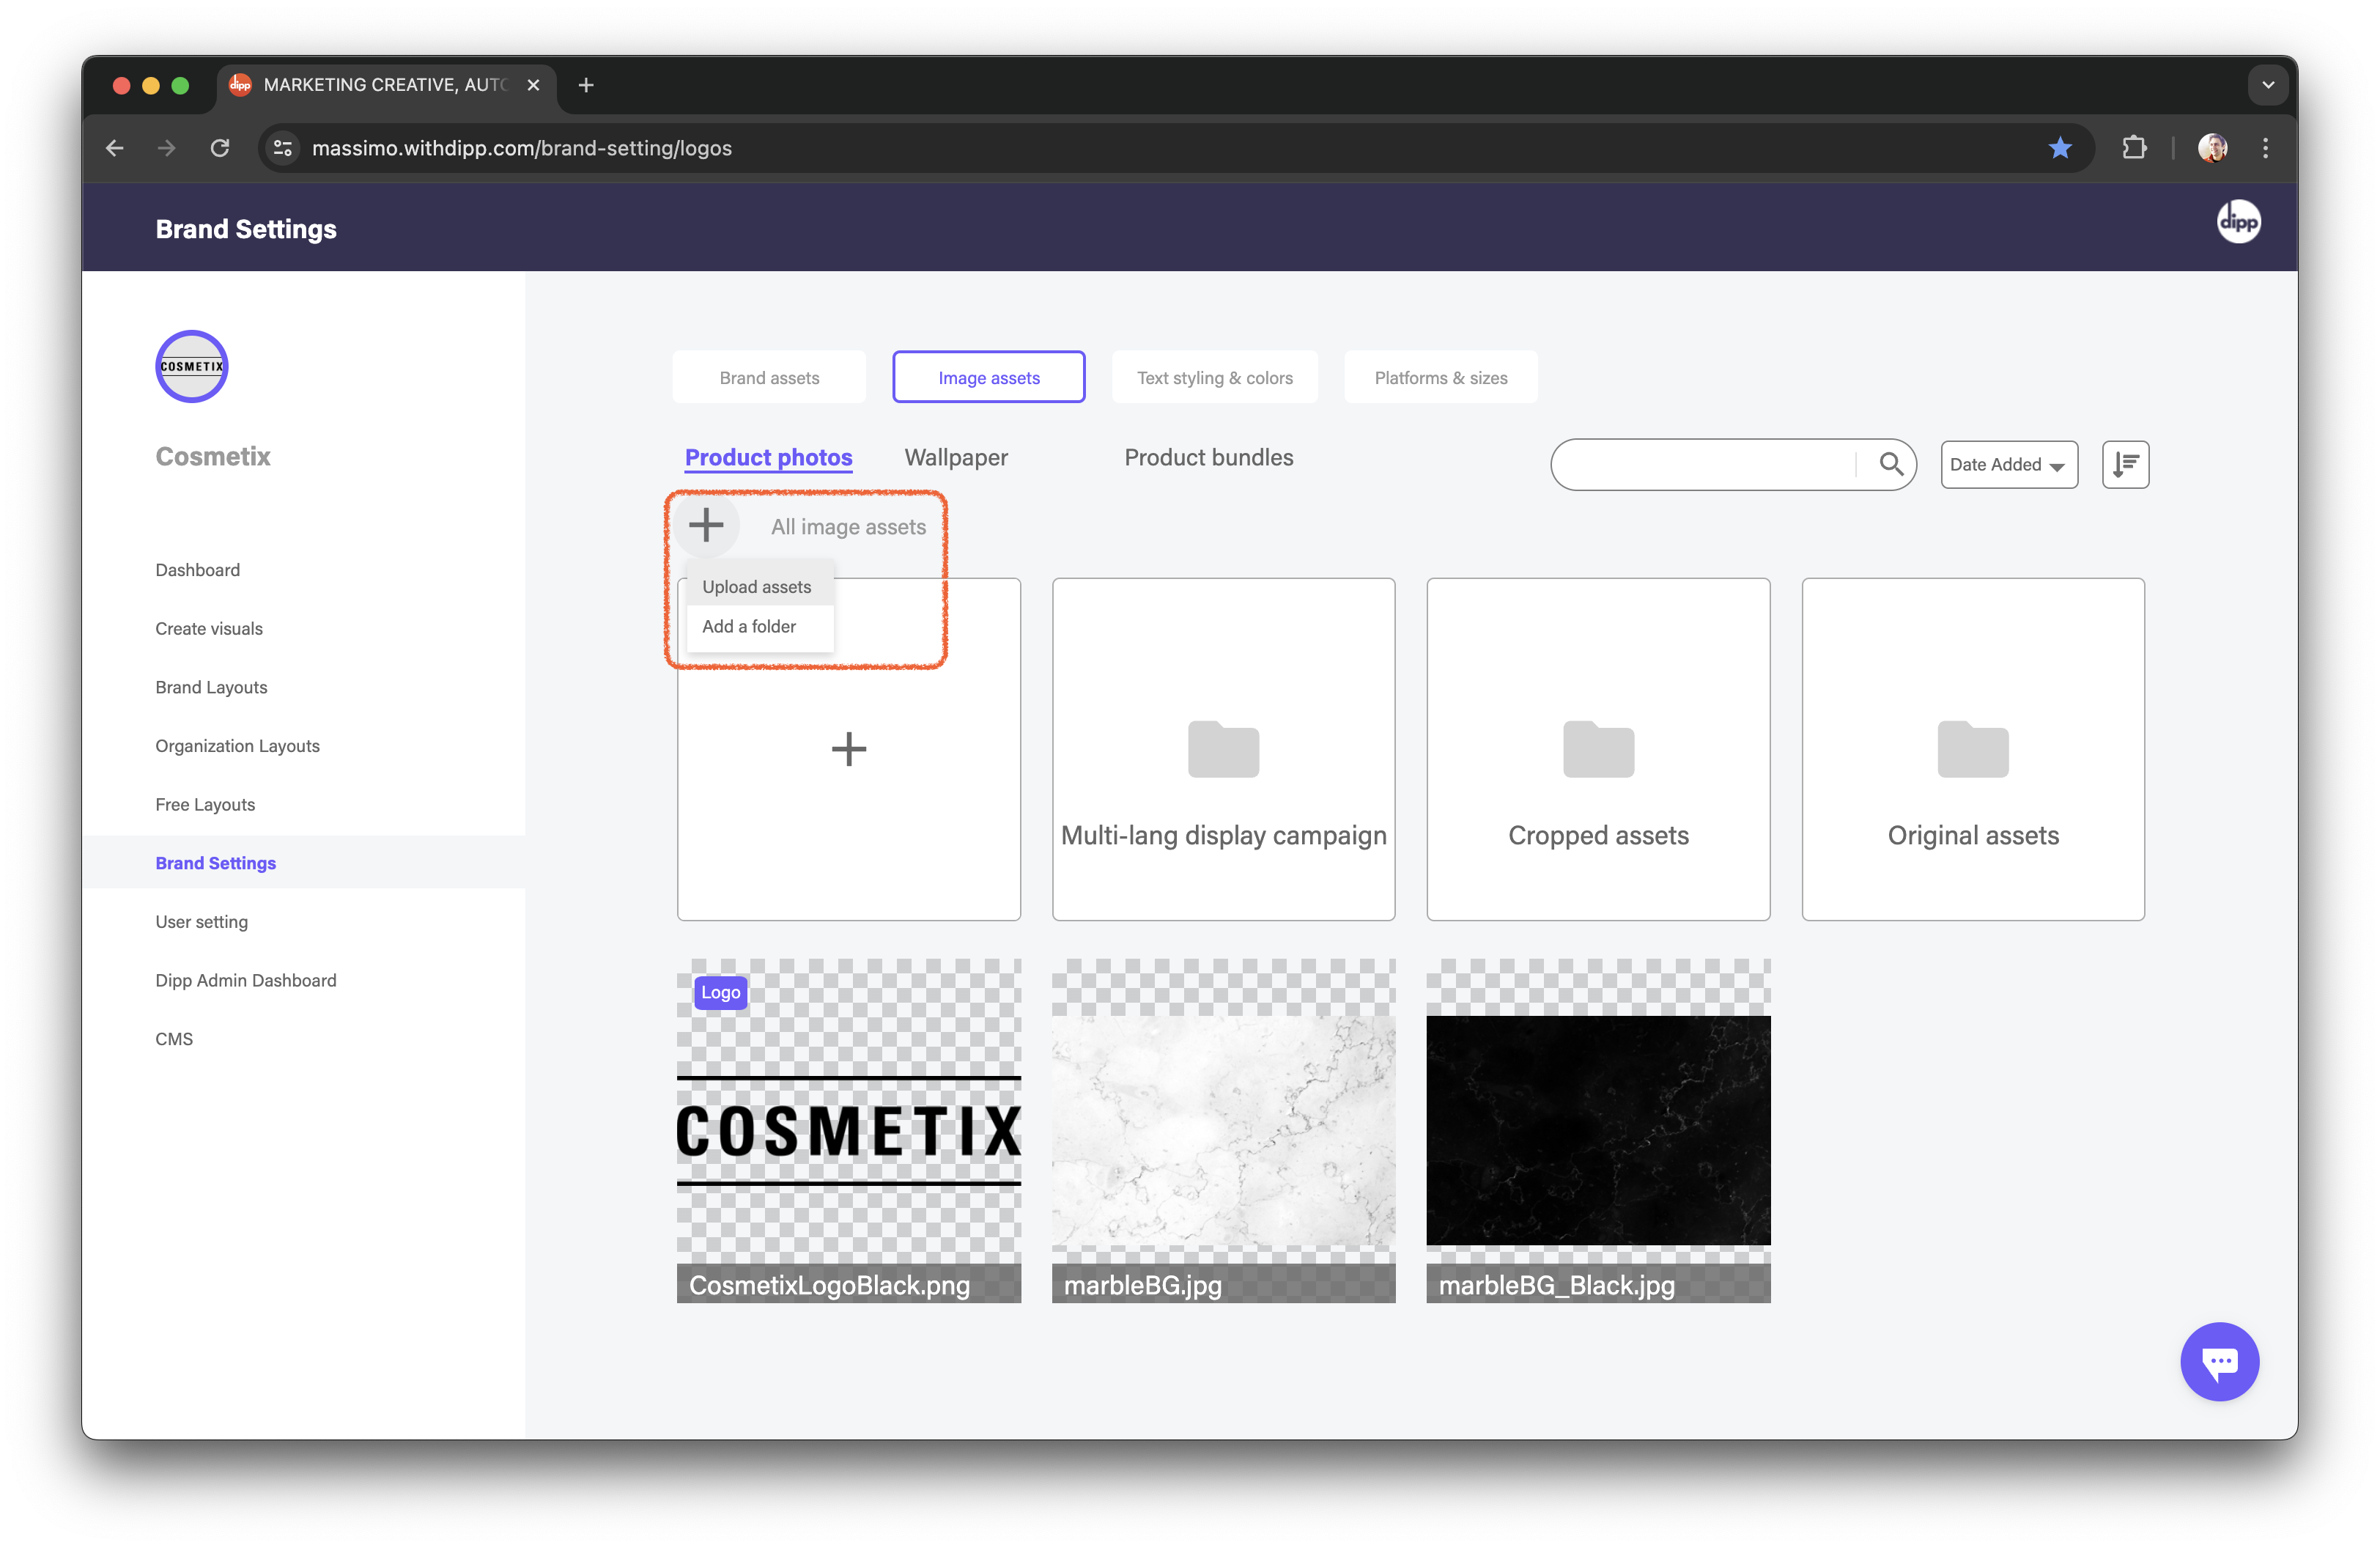2380x1548 pixels.
Task: Open Brand Layouts page
Action: [211, 687]
